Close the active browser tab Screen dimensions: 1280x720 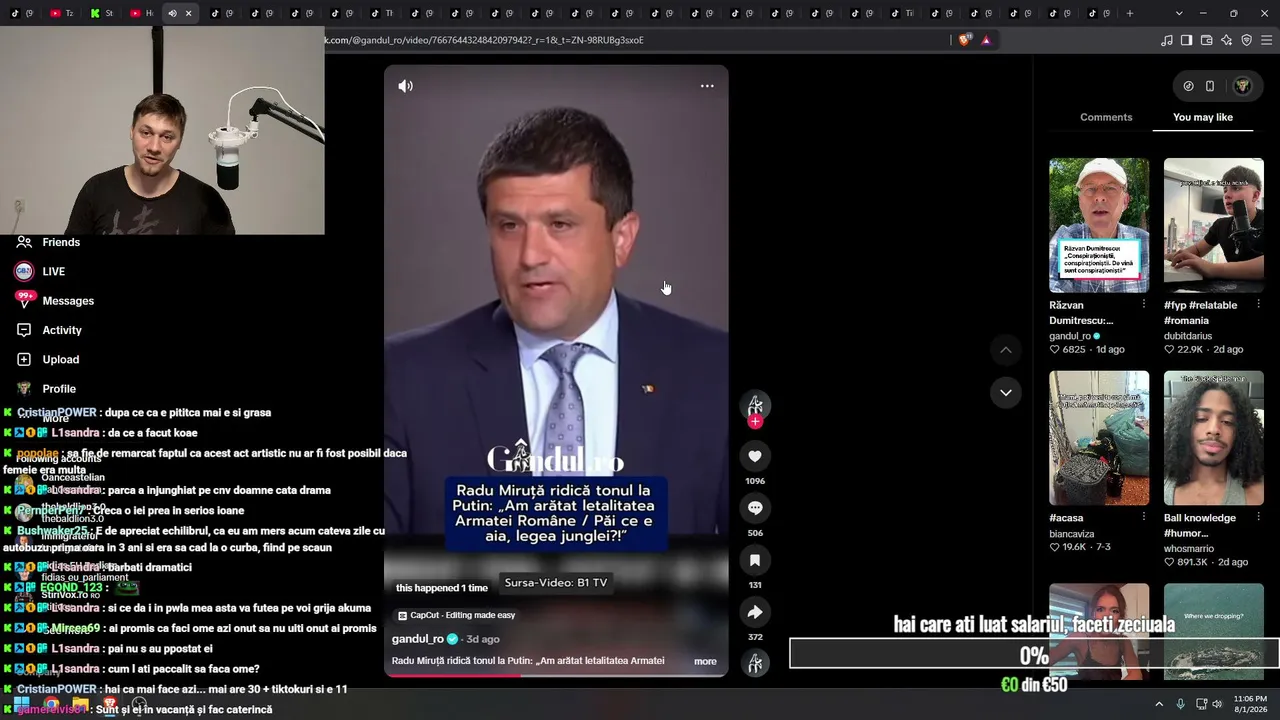click(x=188, y=13)
